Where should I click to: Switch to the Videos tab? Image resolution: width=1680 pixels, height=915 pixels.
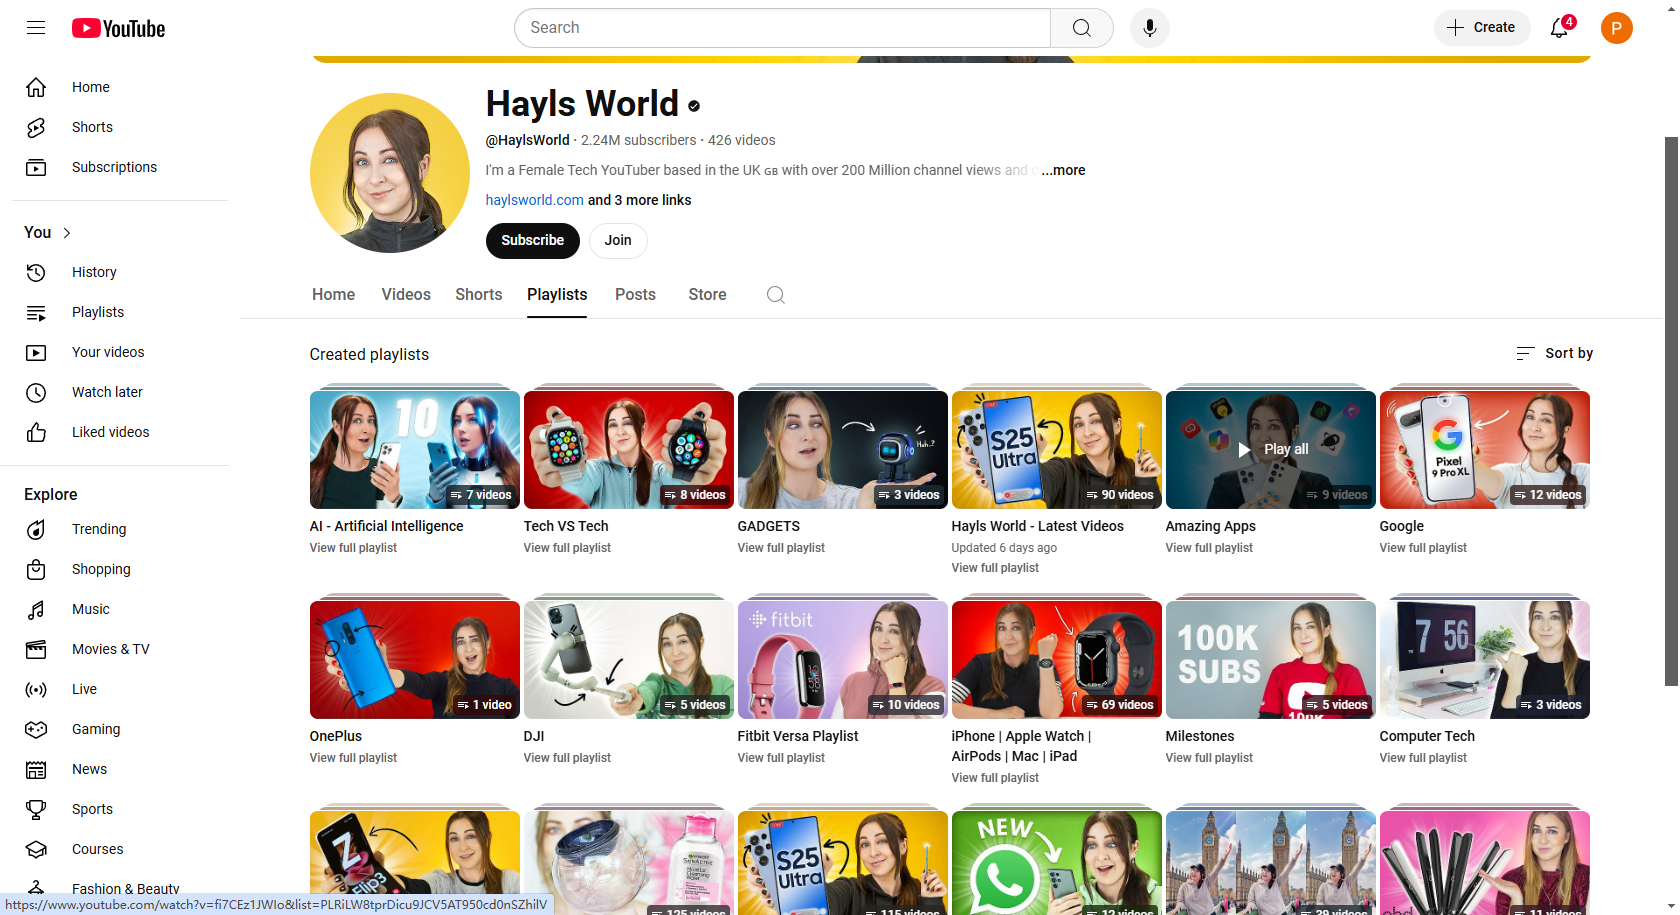[x=406, y=295]
